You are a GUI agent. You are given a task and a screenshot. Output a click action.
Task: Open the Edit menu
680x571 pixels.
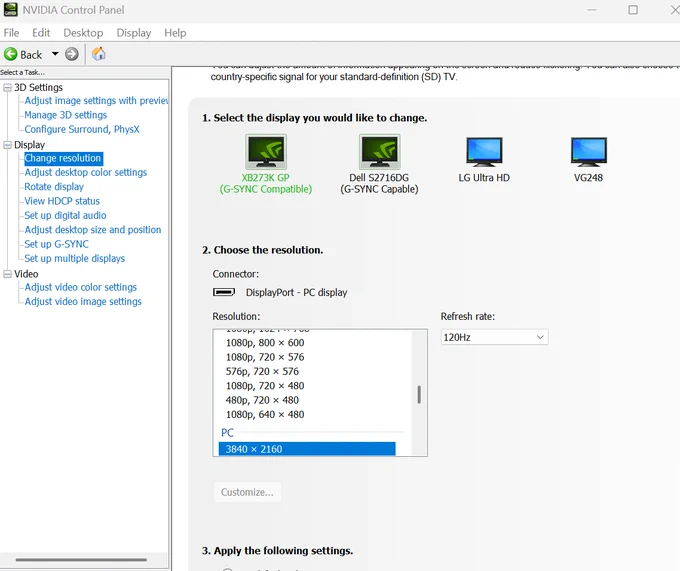tap(41, 33)
